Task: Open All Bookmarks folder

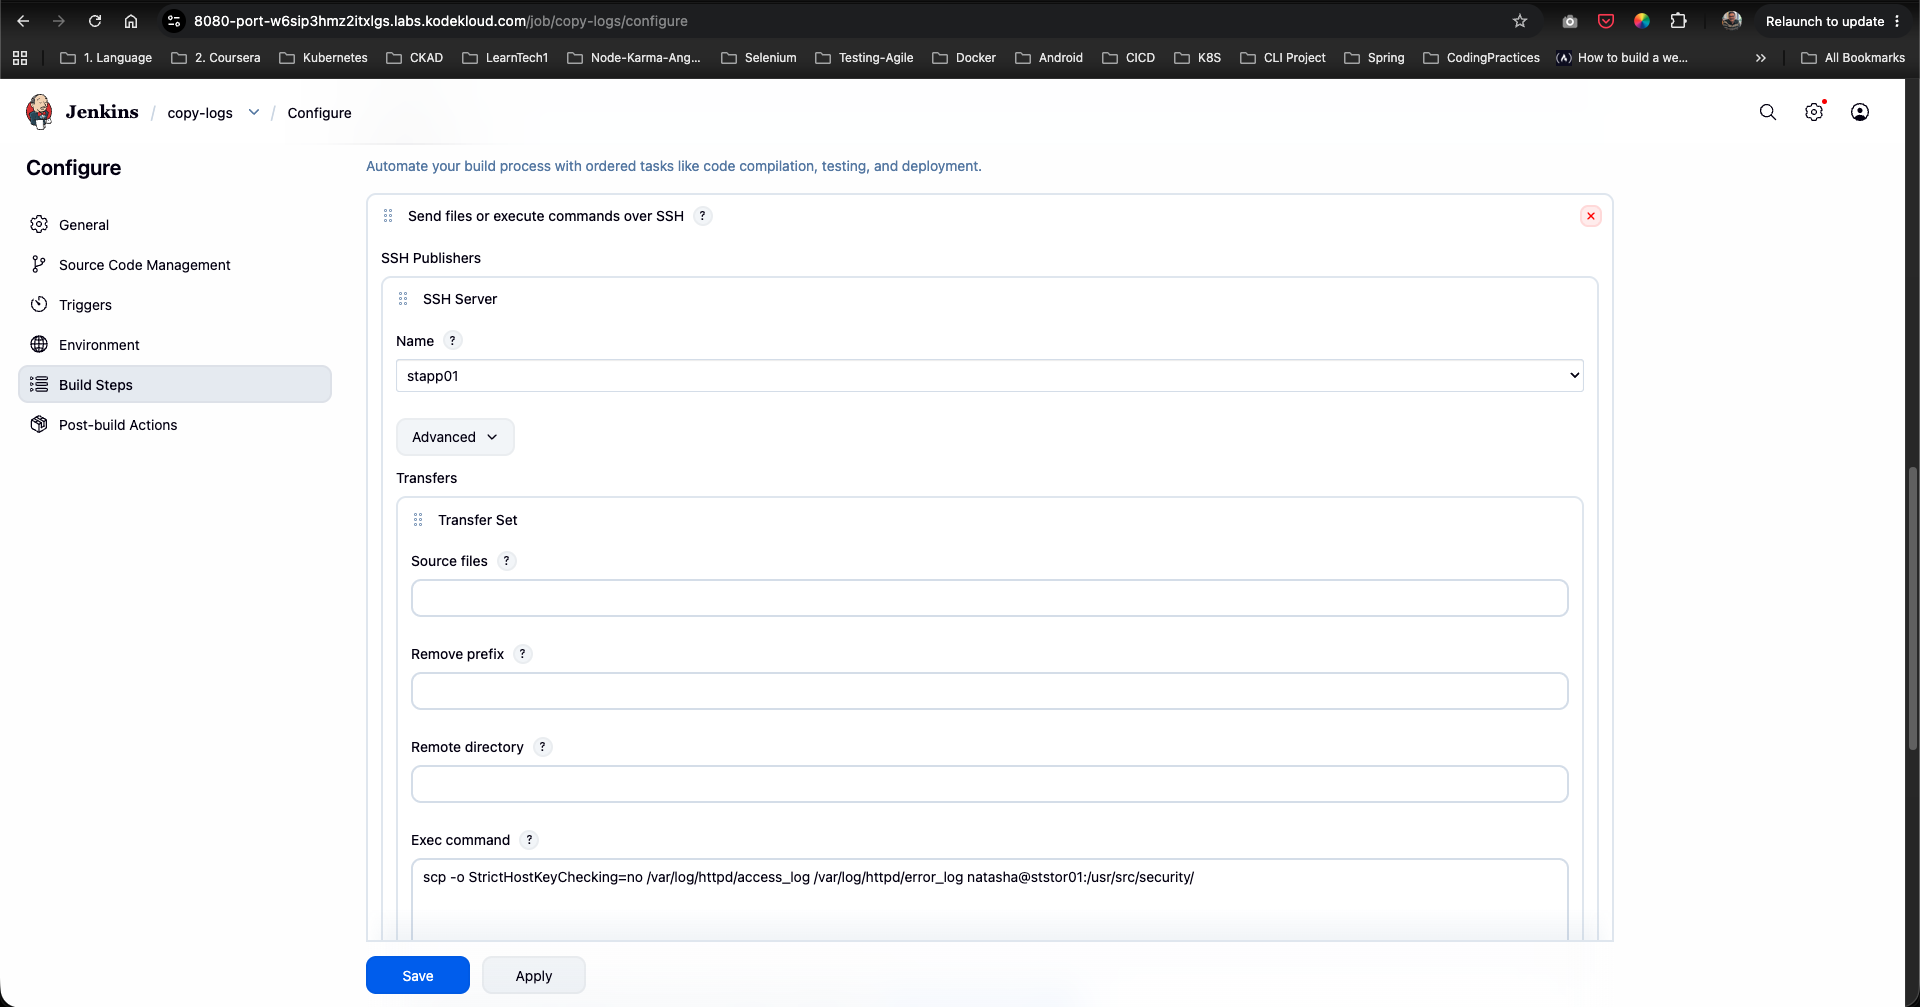Action: [1853, 58]
